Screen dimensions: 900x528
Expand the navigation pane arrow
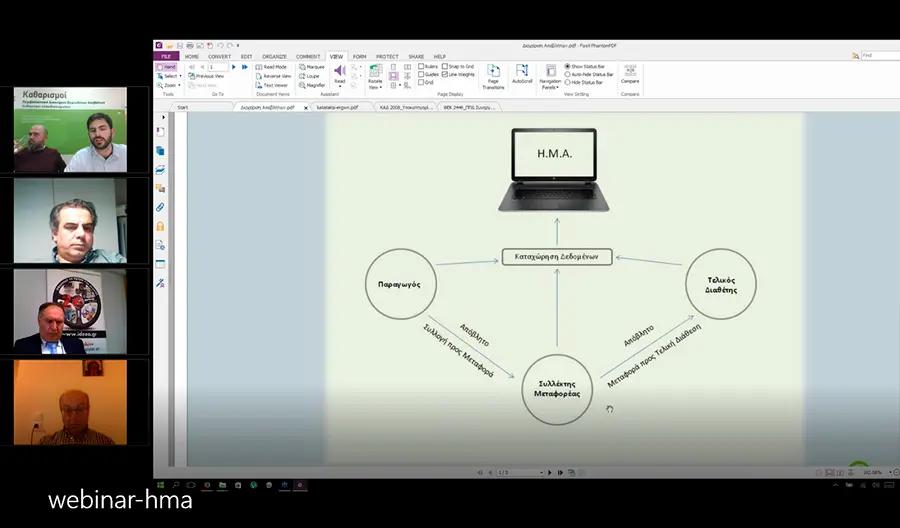163,117
